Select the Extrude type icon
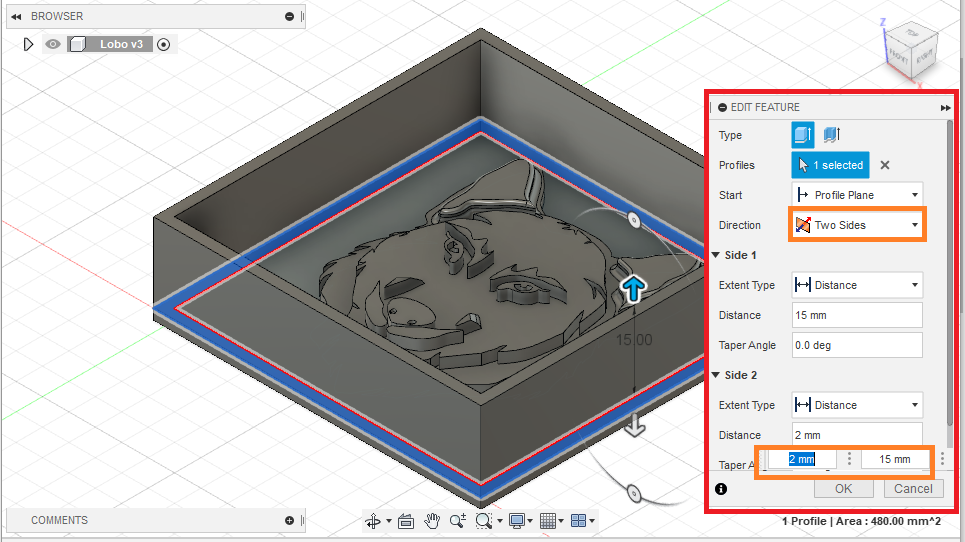The width and height of the screenshot is (965, 542). [803, 135]
